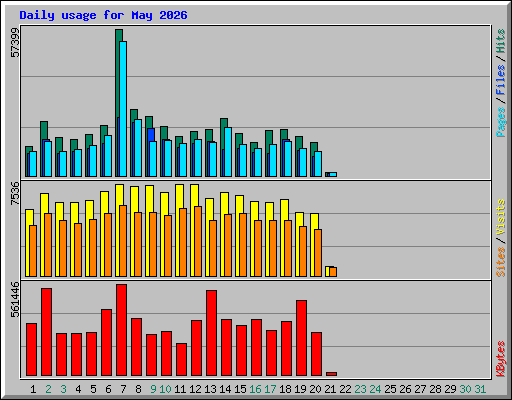
Task: Click the tallest cyan Pages bar for day 7
Action: (123, 109)
